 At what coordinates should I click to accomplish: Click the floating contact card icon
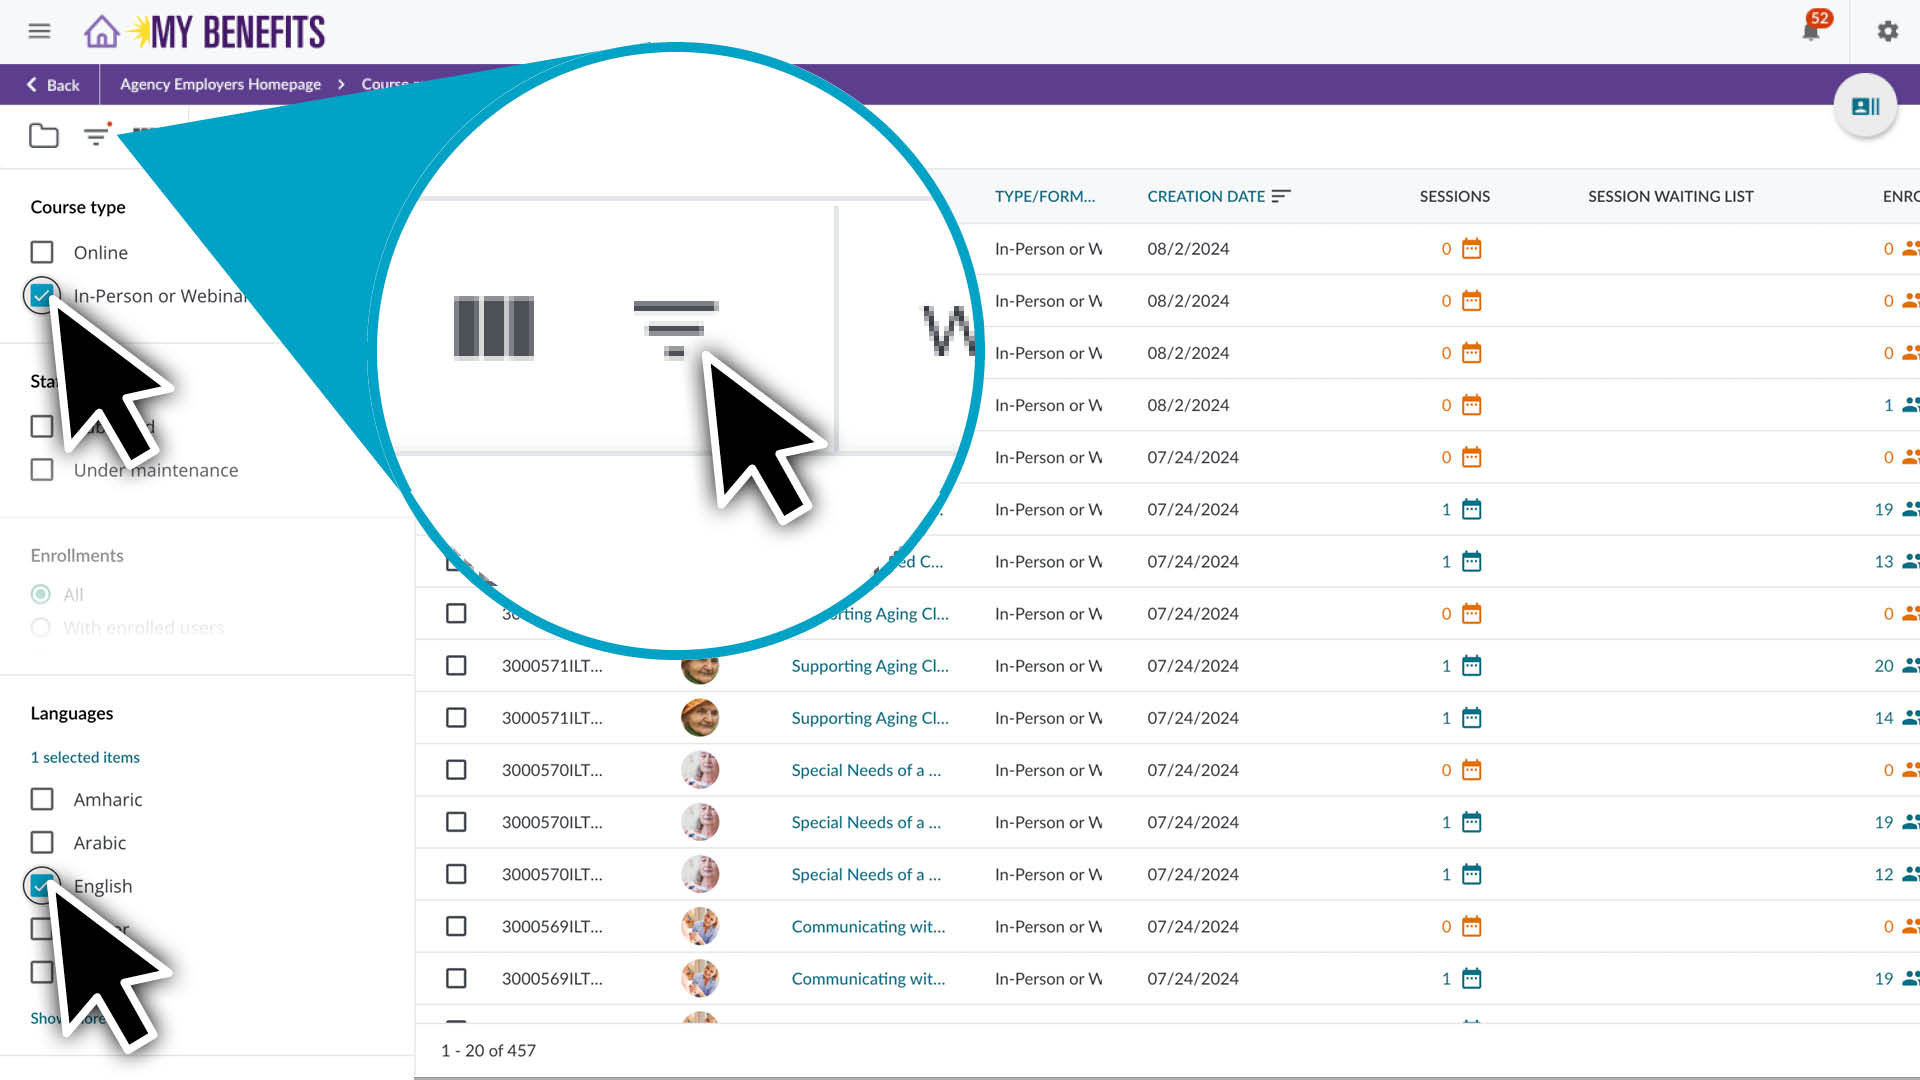(x=1866, y=105)
